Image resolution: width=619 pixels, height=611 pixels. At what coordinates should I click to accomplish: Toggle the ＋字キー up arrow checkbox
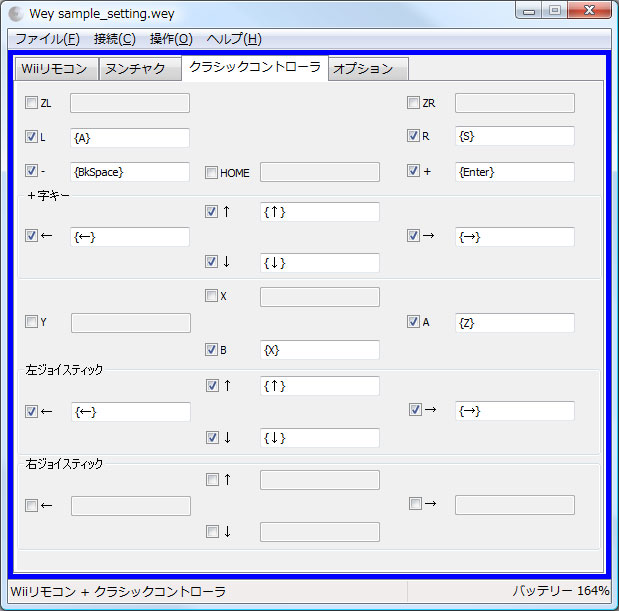pyautogui.click(x=211, y=211)
